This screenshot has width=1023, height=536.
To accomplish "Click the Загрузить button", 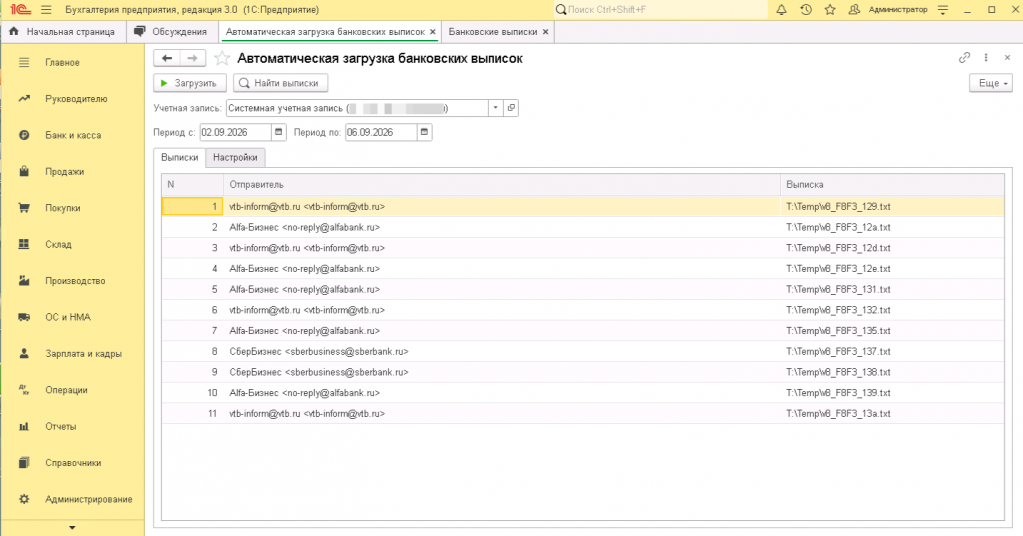I will pyautogui.click(x=190, y=83).
